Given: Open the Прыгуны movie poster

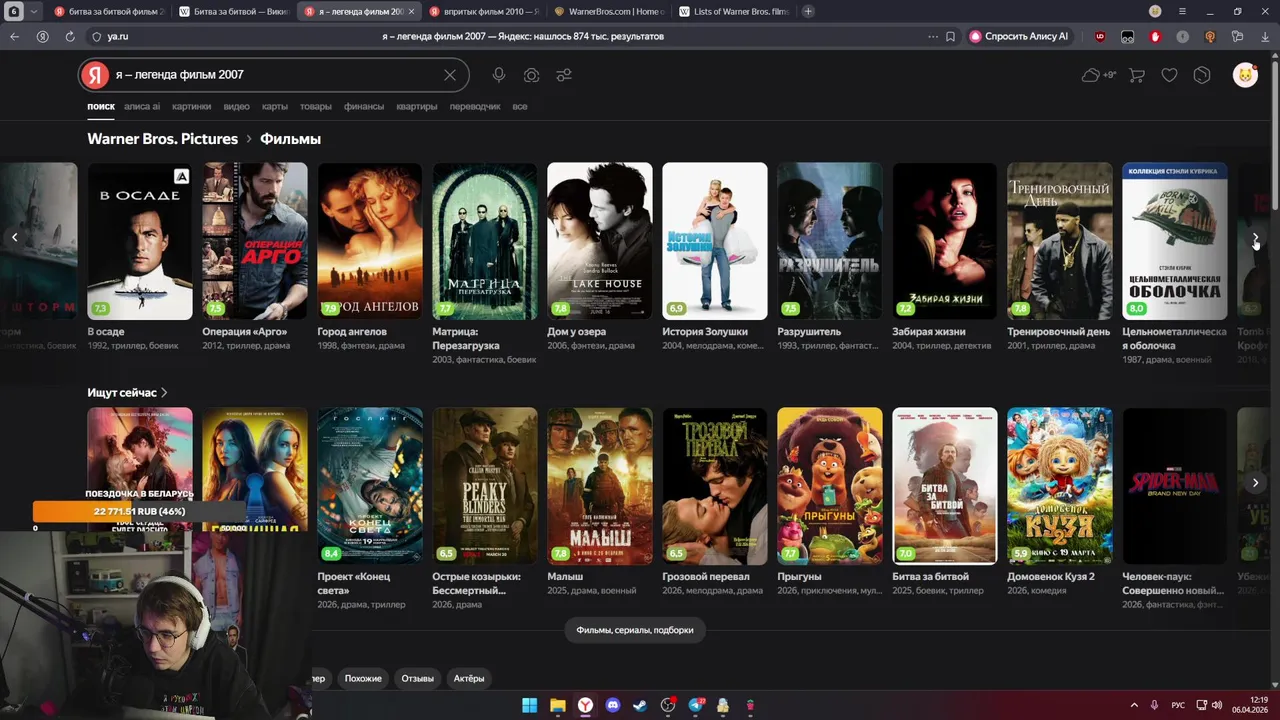Looking at the screenshot, I should point(830,486).
